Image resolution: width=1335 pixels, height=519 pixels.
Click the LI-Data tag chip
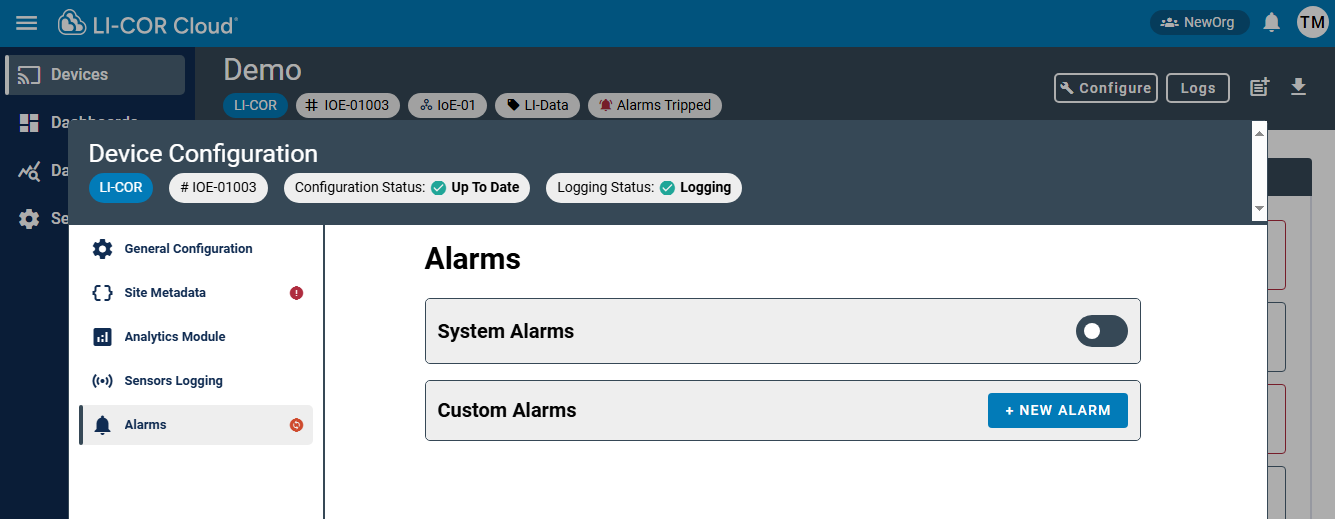pyautogui.click(x=537, y=105)
